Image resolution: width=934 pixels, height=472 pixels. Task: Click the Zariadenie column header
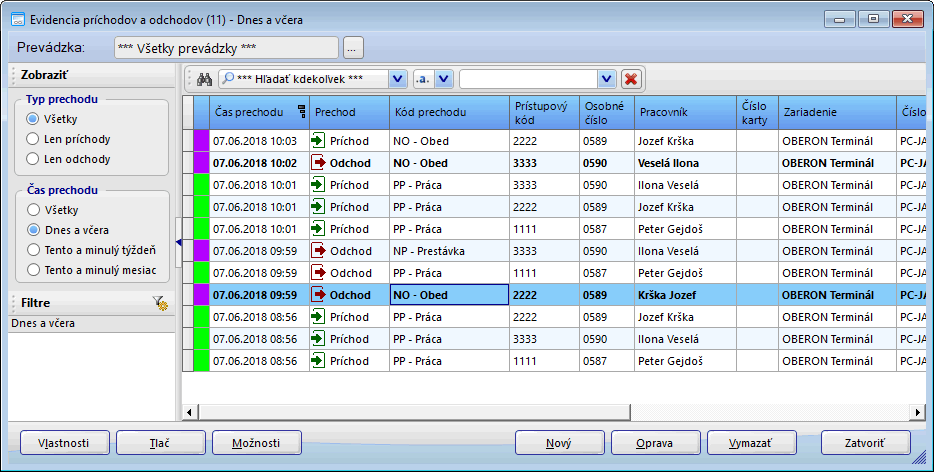click(836, 113)
